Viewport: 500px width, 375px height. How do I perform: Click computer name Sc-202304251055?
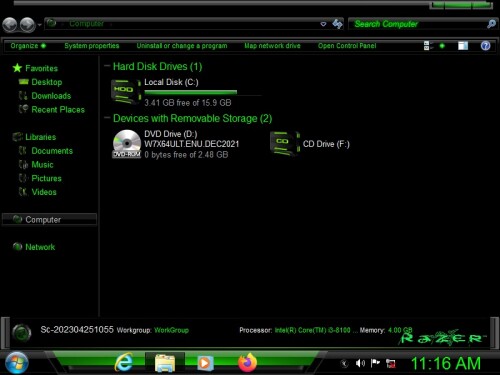pyautogui.click(x=77, y=330)
